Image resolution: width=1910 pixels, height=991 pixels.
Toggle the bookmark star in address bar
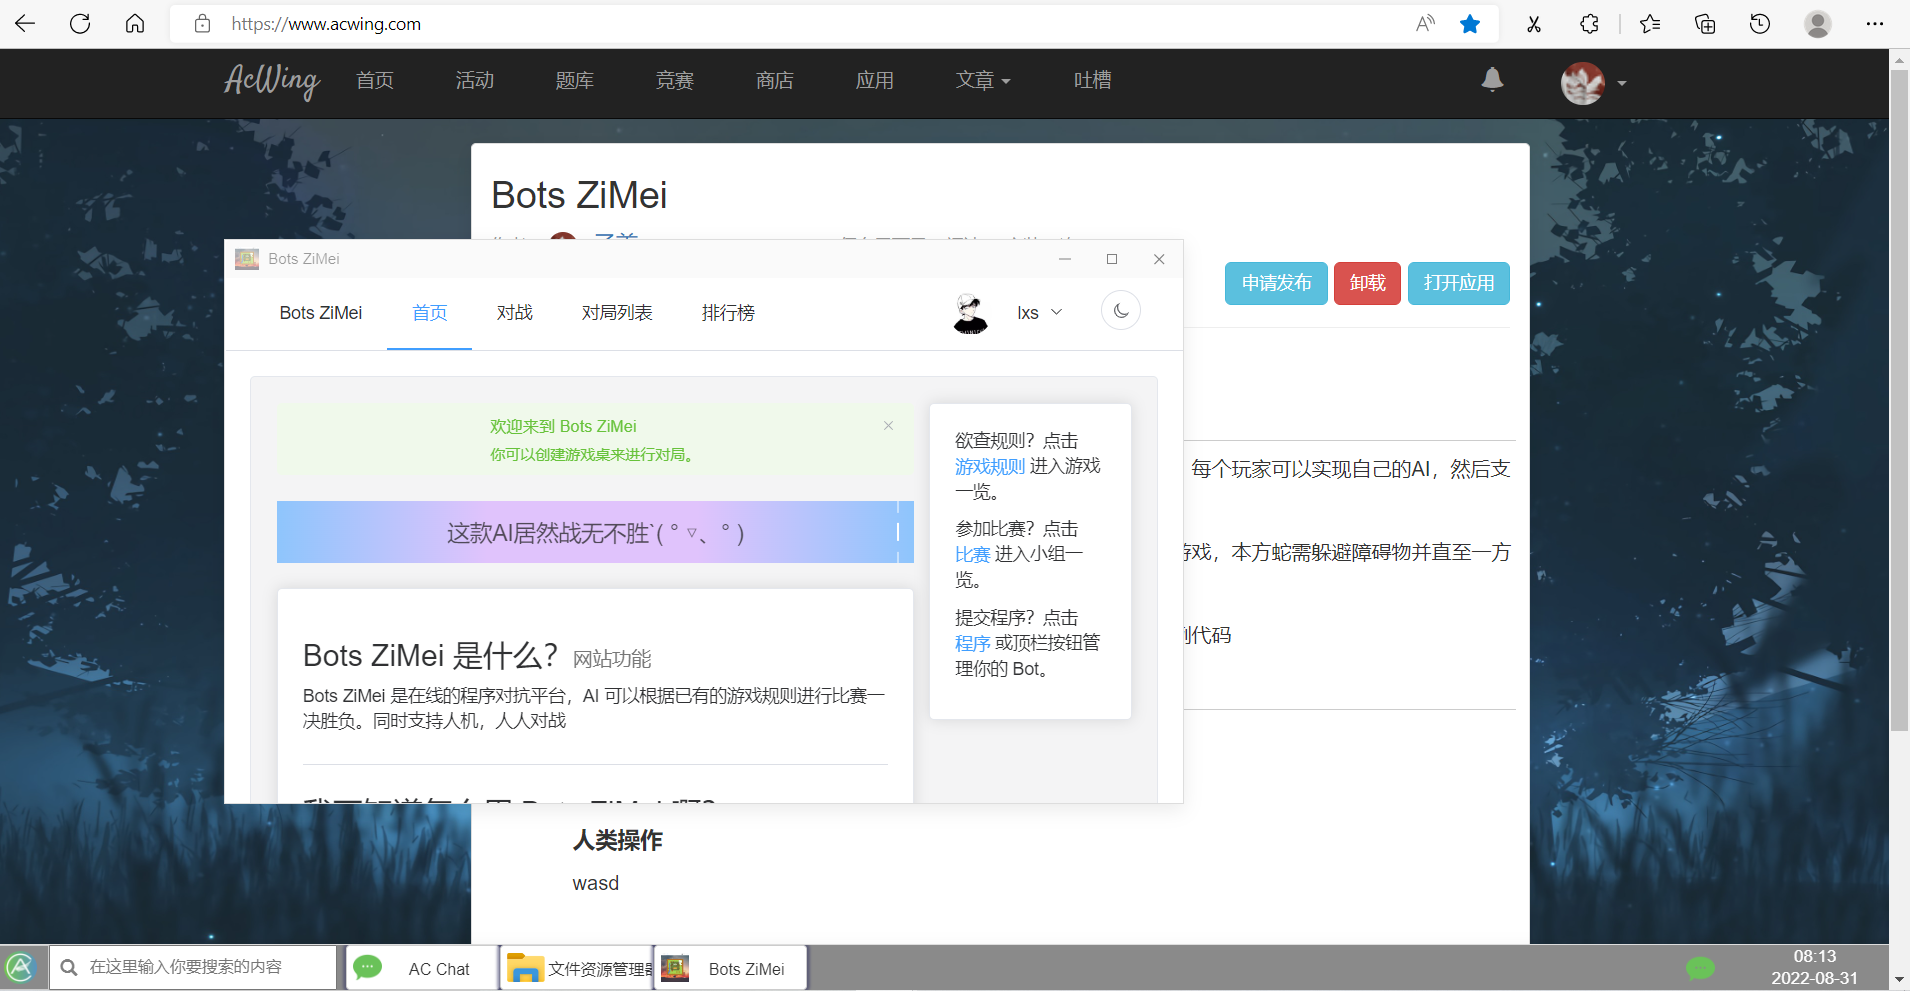point(1469,23)
